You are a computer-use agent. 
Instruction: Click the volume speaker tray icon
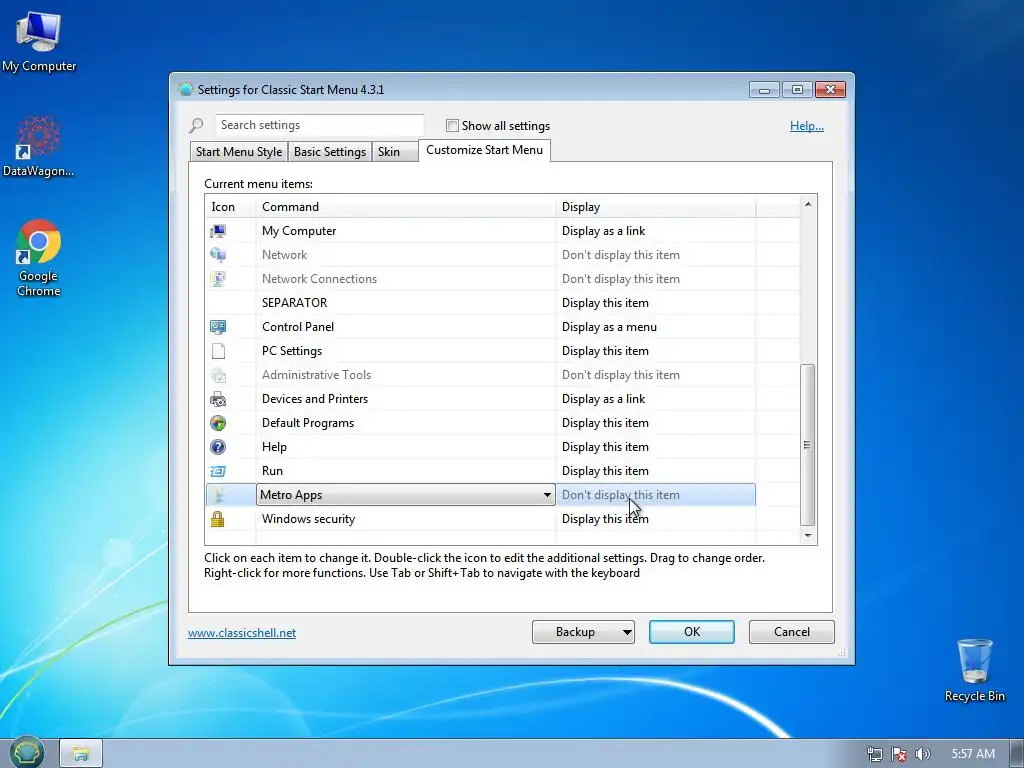point(922,754)
